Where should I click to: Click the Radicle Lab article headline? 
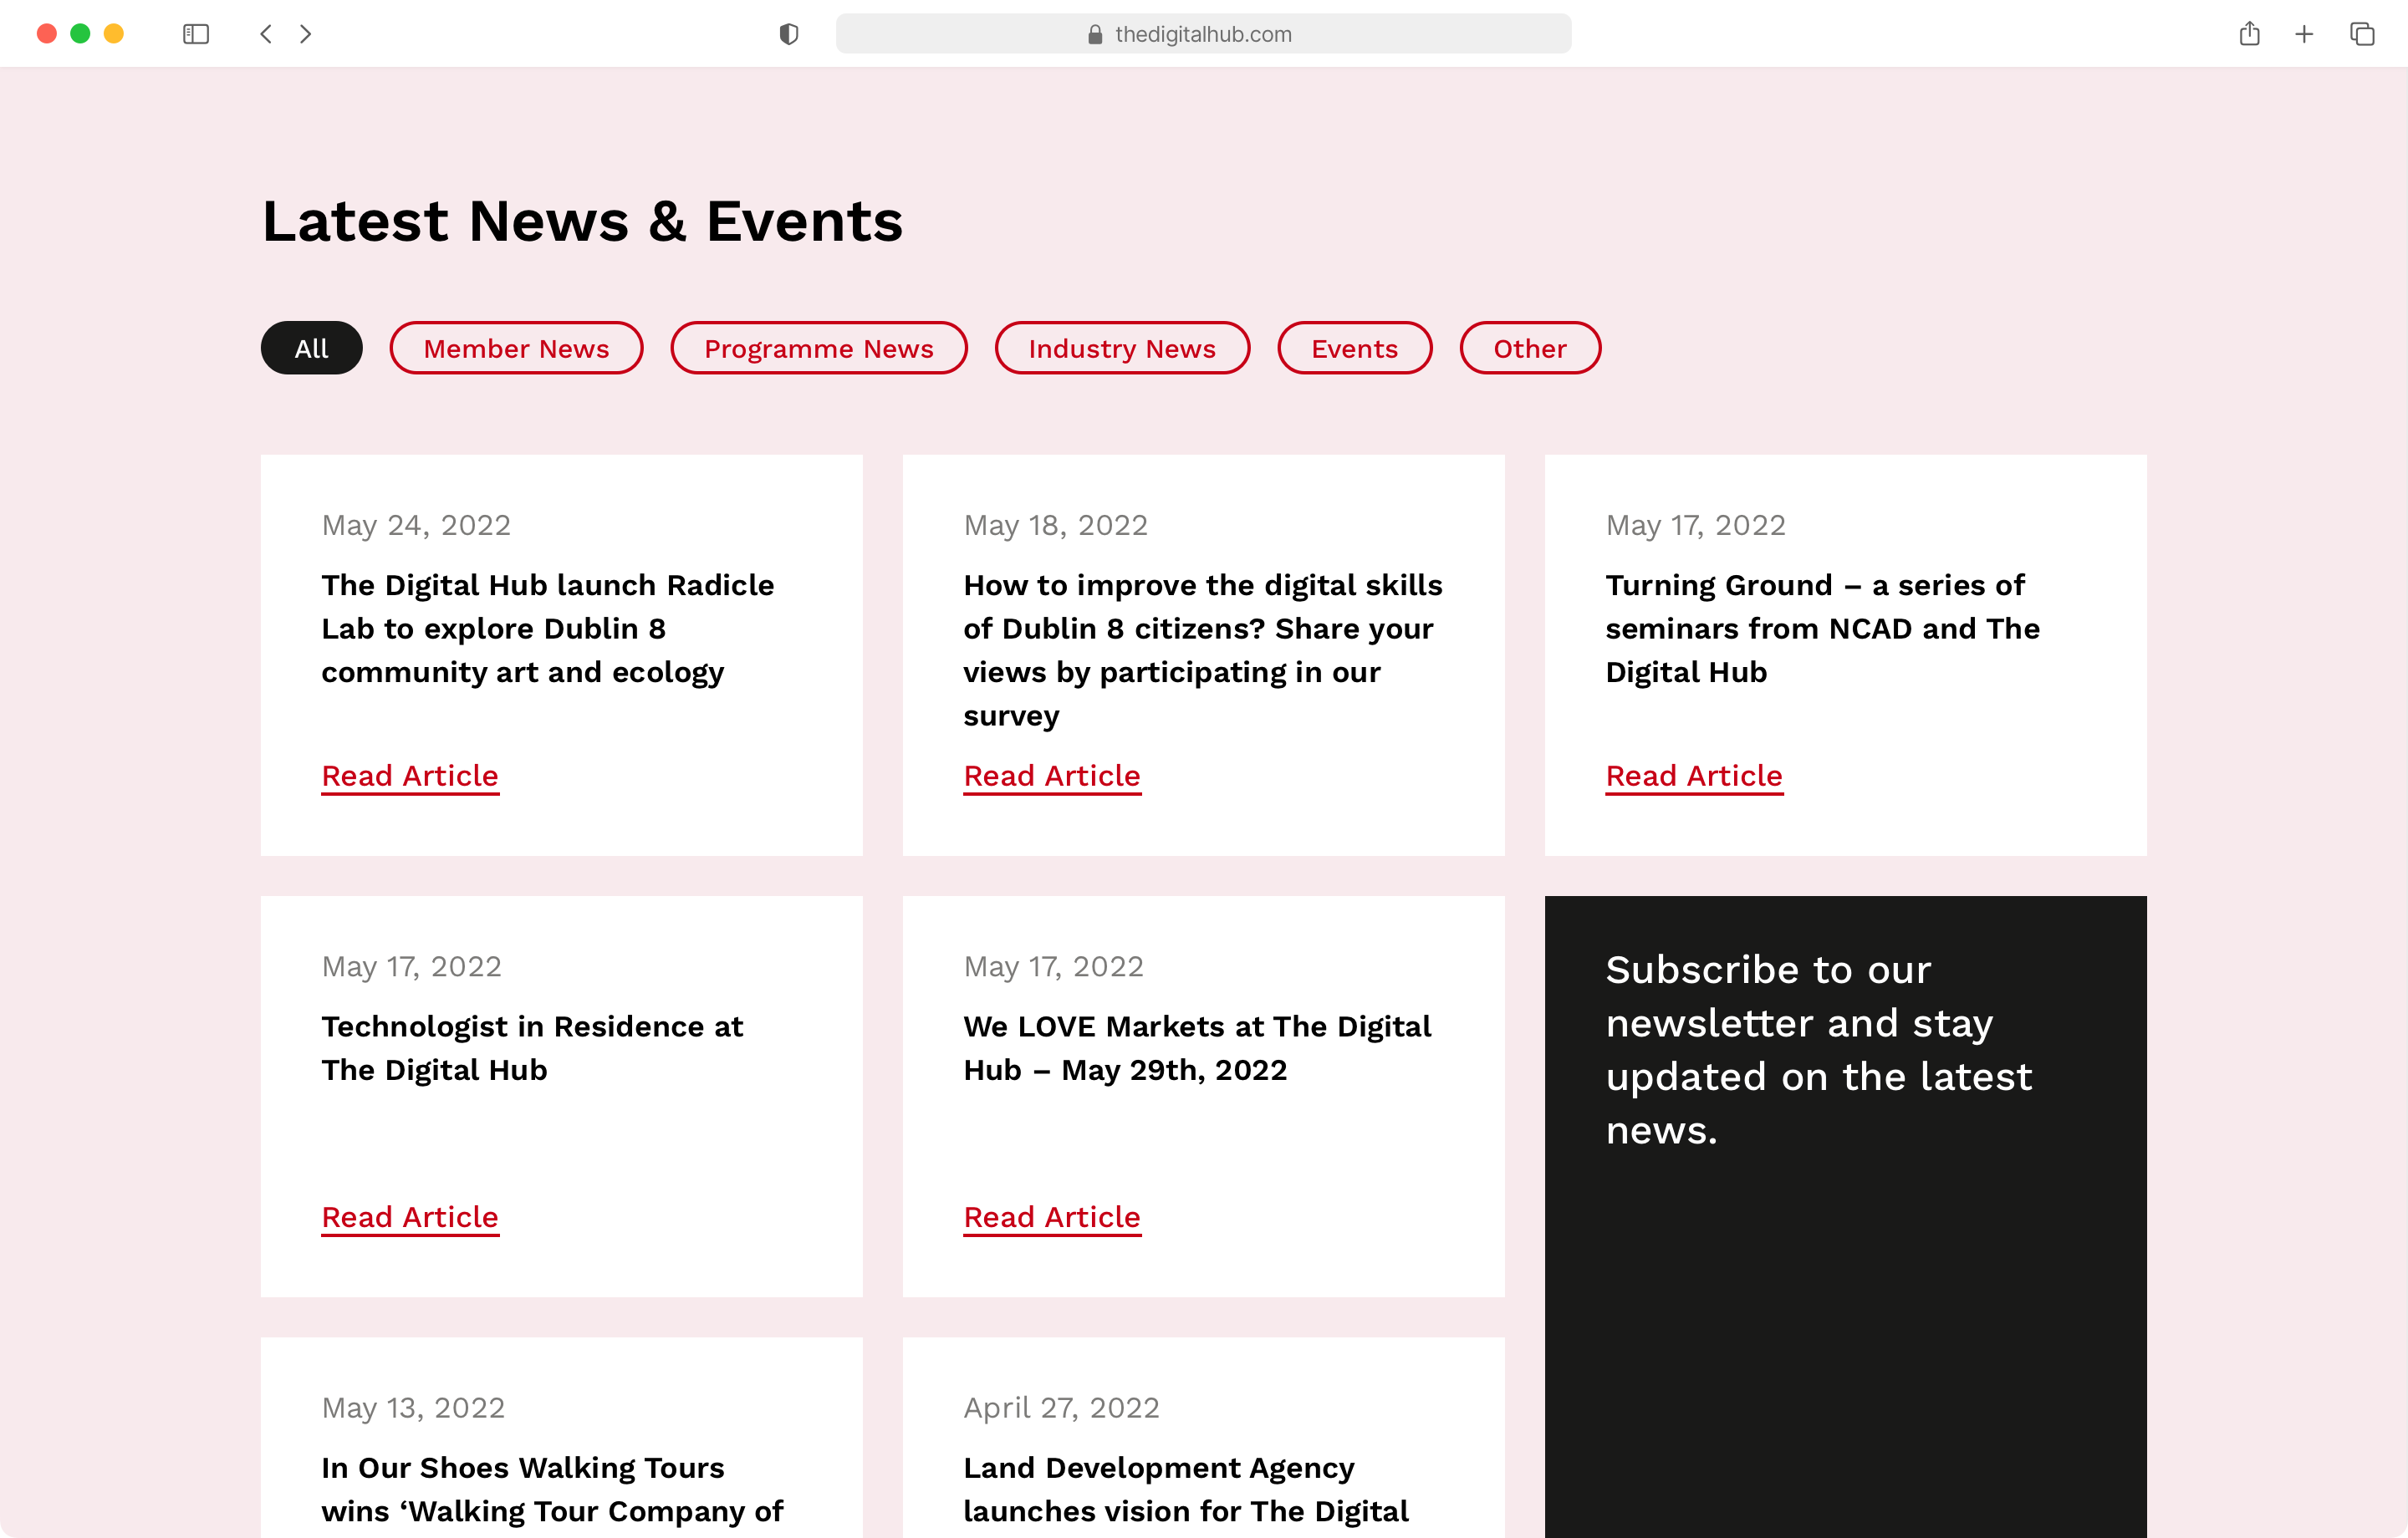coord(548,628)
